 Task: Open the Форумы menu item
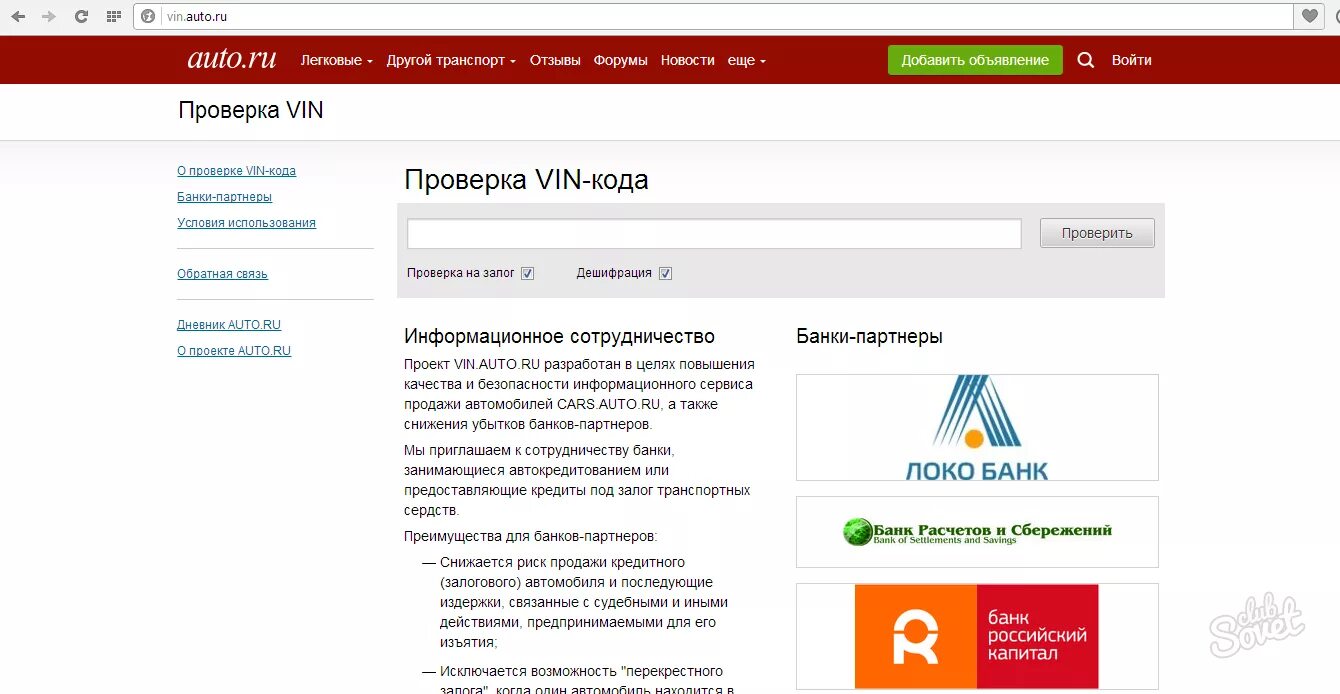620,60
